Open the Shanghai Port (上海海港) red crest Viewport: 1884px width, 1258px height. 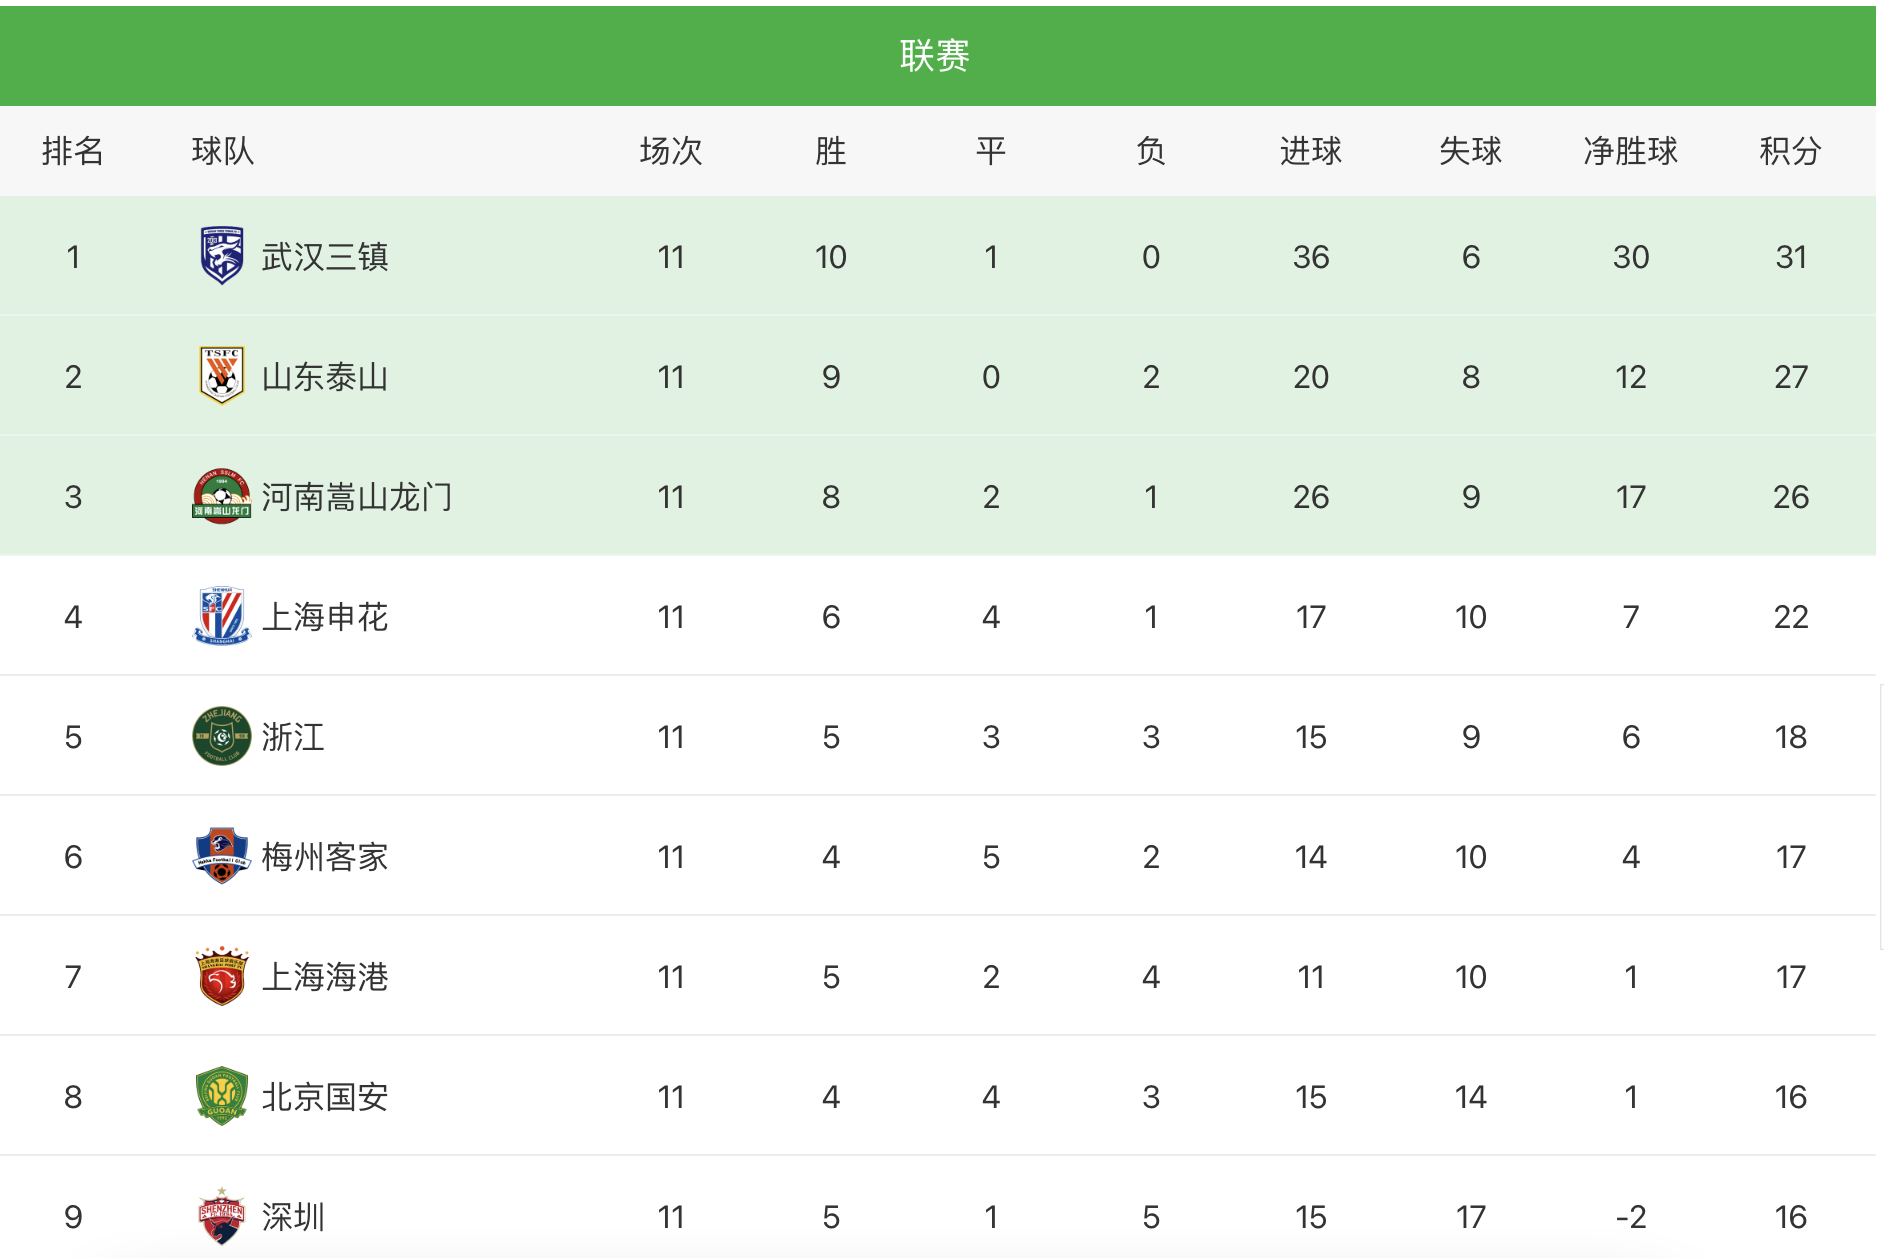(221, 976)
